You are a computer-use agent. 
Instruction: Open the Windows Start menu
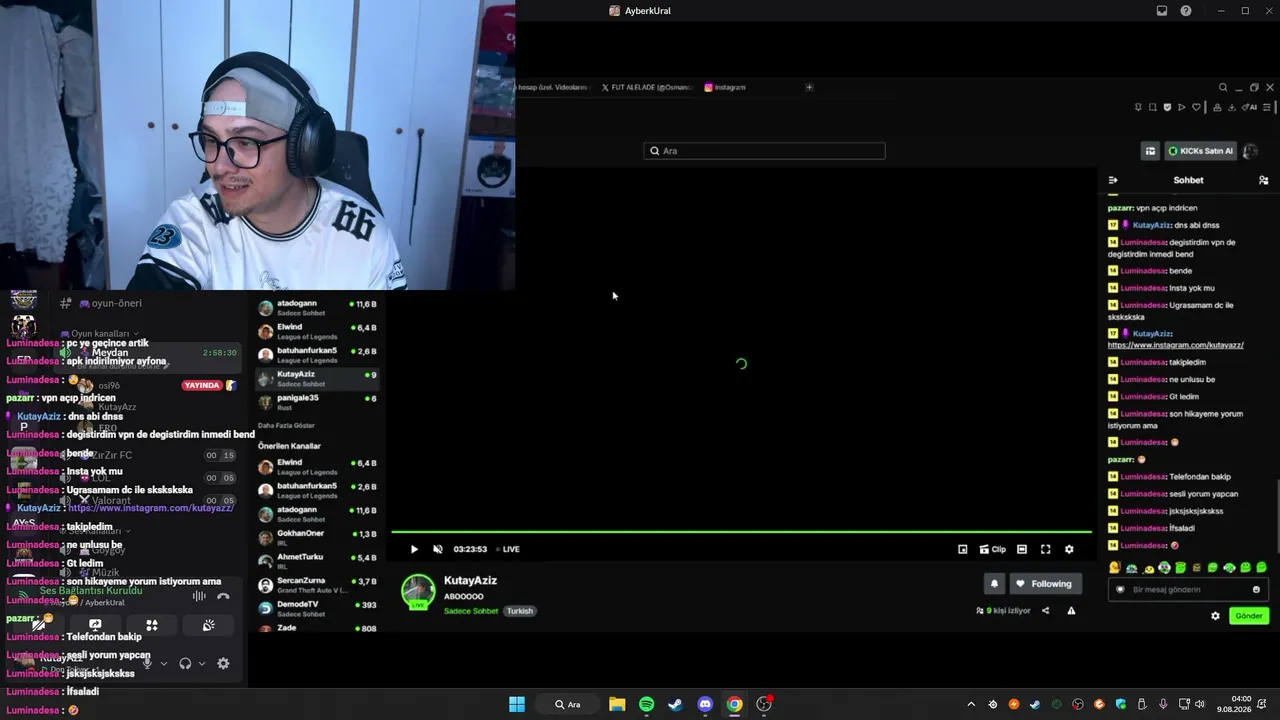517,704
